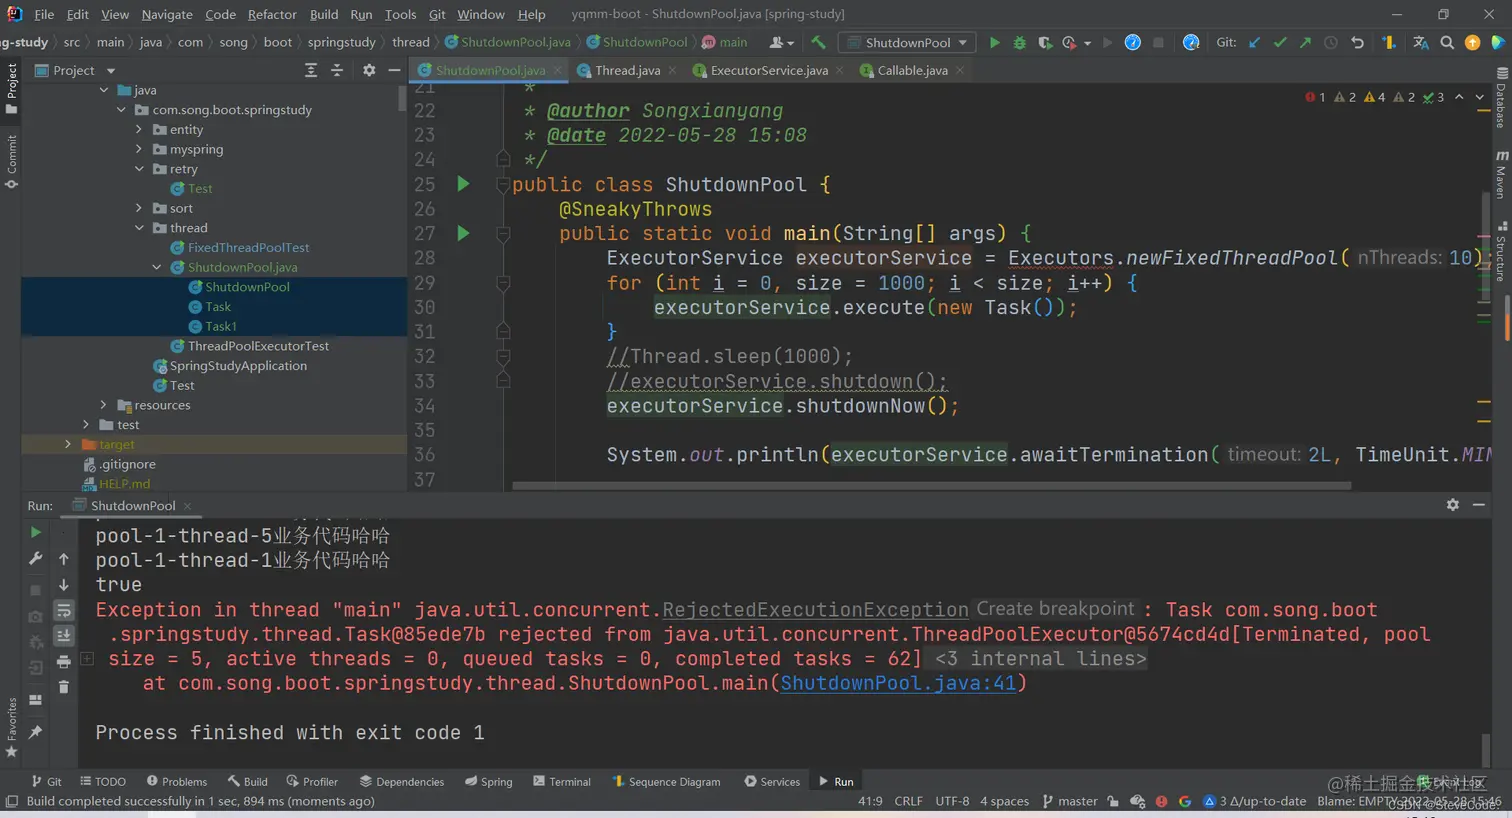
Task: Open run configuration wrench in Run panel
Action: click(x=35, y=559)
